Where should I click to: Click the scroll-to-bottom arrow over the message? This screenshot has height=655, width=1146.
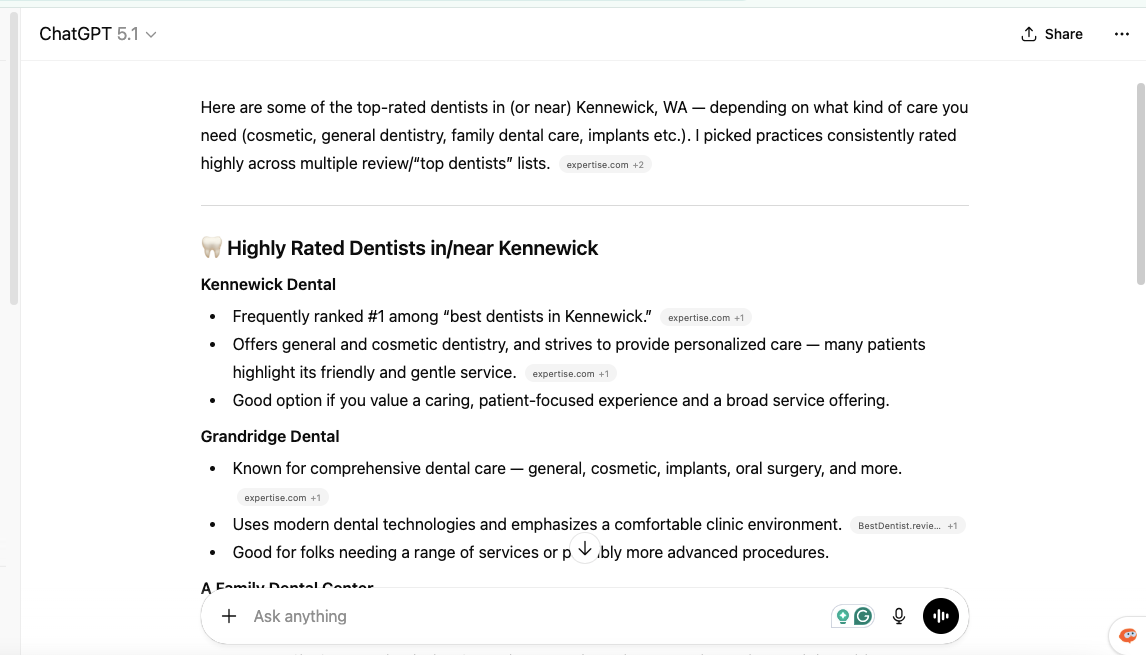click(x=584, y=548)
